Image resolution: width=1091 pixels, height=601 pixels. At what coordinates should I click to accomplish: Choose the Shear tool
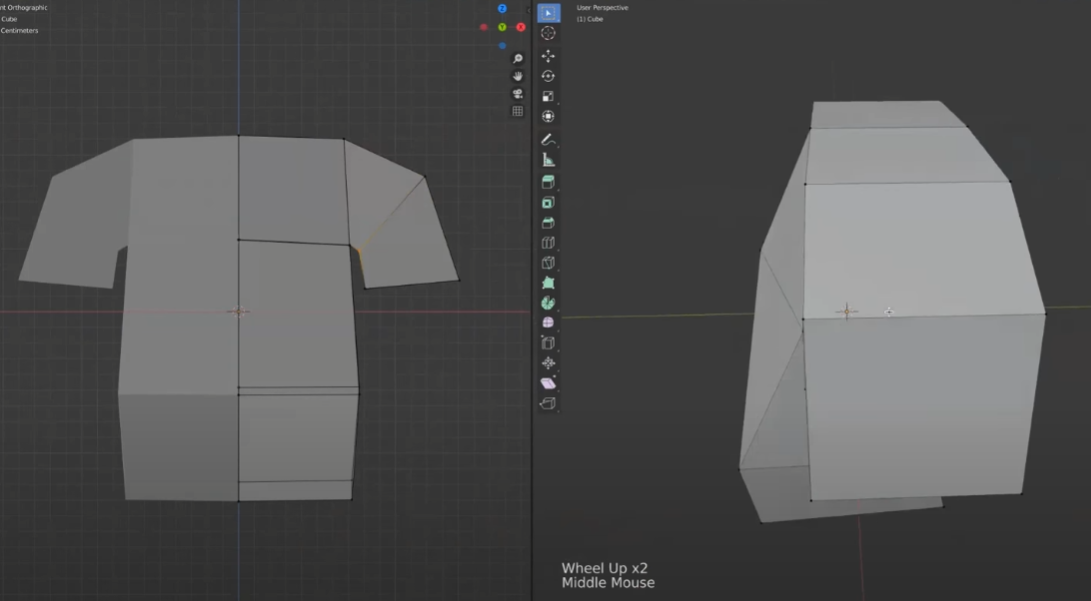click(548, 383)
